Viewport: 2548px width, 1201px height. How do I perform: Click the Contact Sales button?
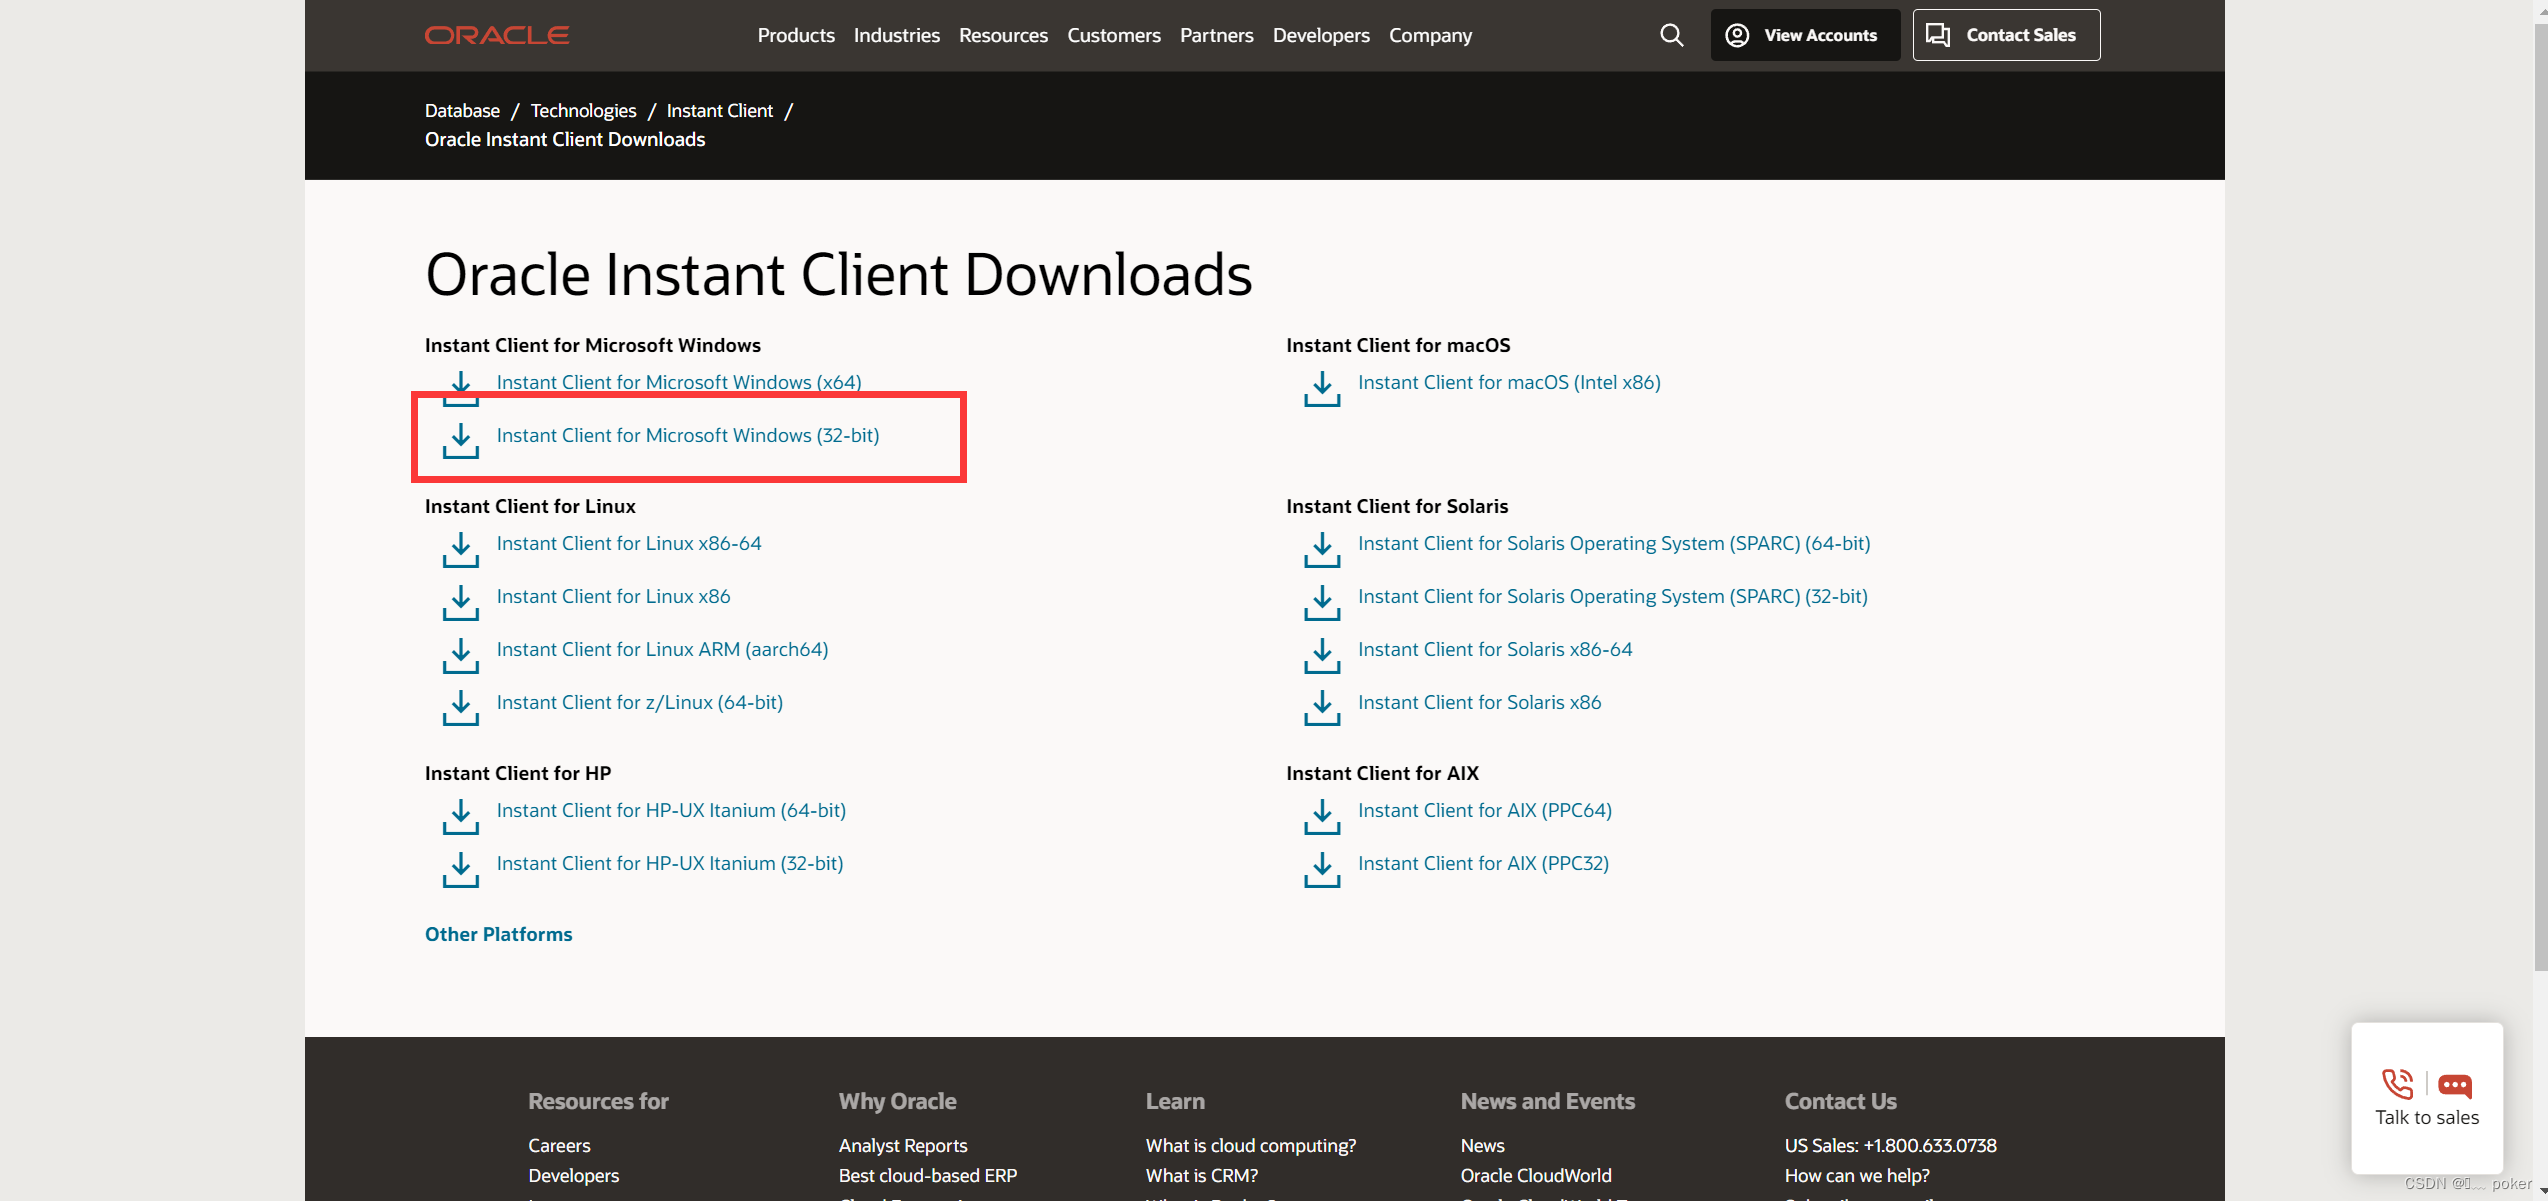tap(2005, 35)
